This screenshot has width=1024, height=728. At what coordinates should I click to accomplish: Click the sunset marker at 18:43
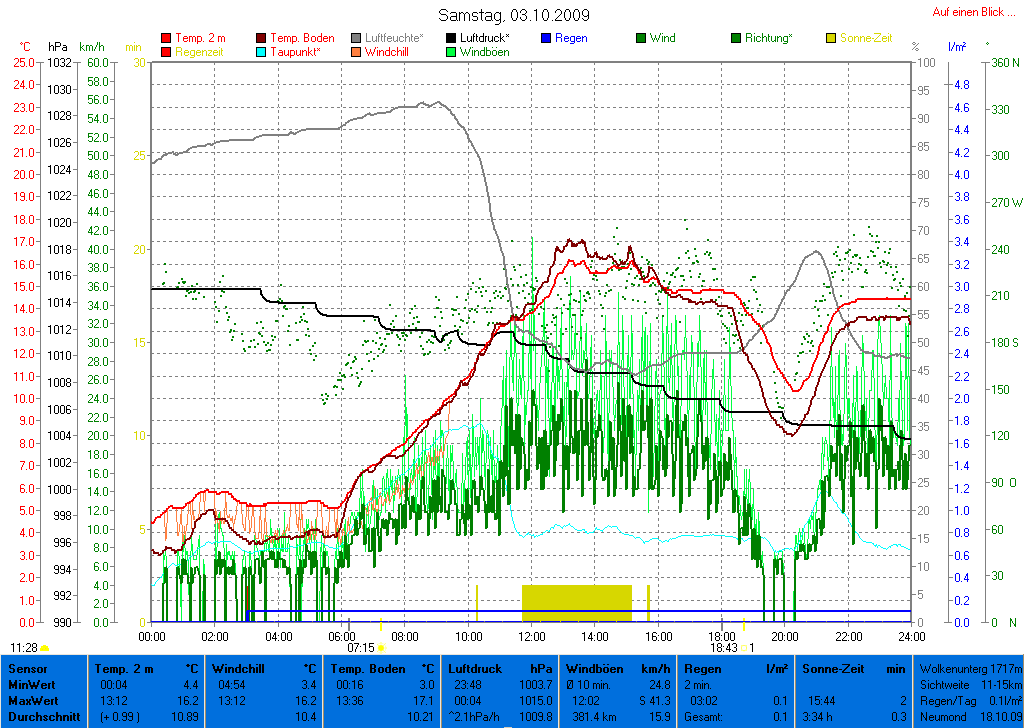point(744,648)
